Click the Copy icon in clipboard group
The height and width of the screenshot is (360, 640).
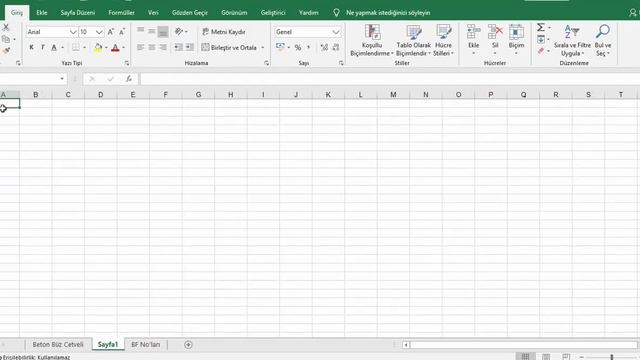6,39
